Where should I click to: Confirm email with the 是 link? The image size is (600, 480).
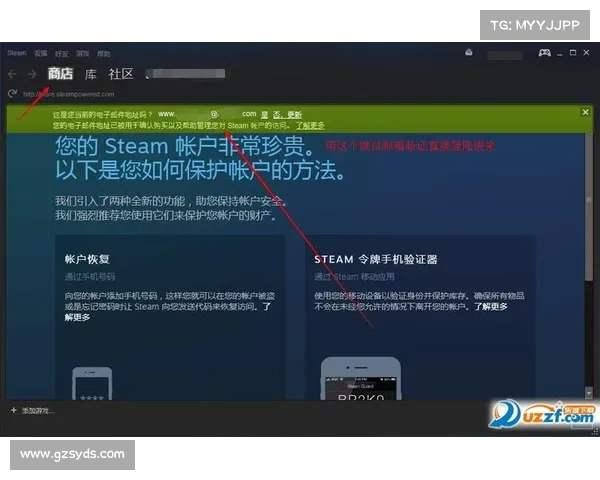pos(264,114)
